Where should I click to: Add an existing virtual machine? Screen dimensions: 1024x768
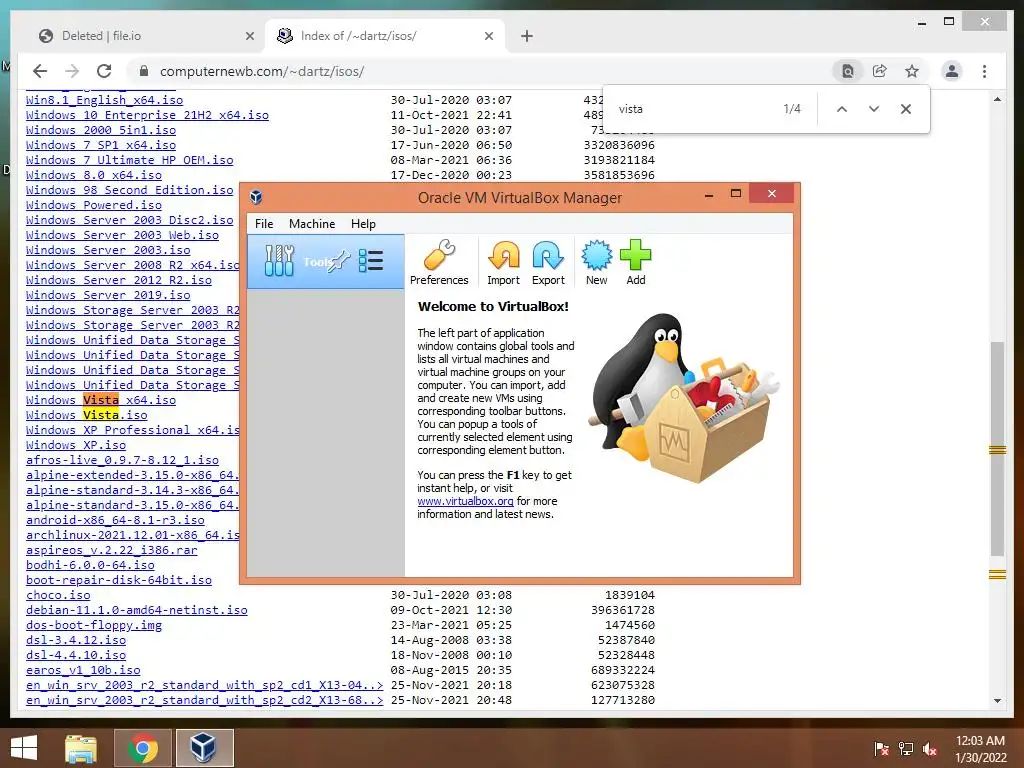click(635, 263)
